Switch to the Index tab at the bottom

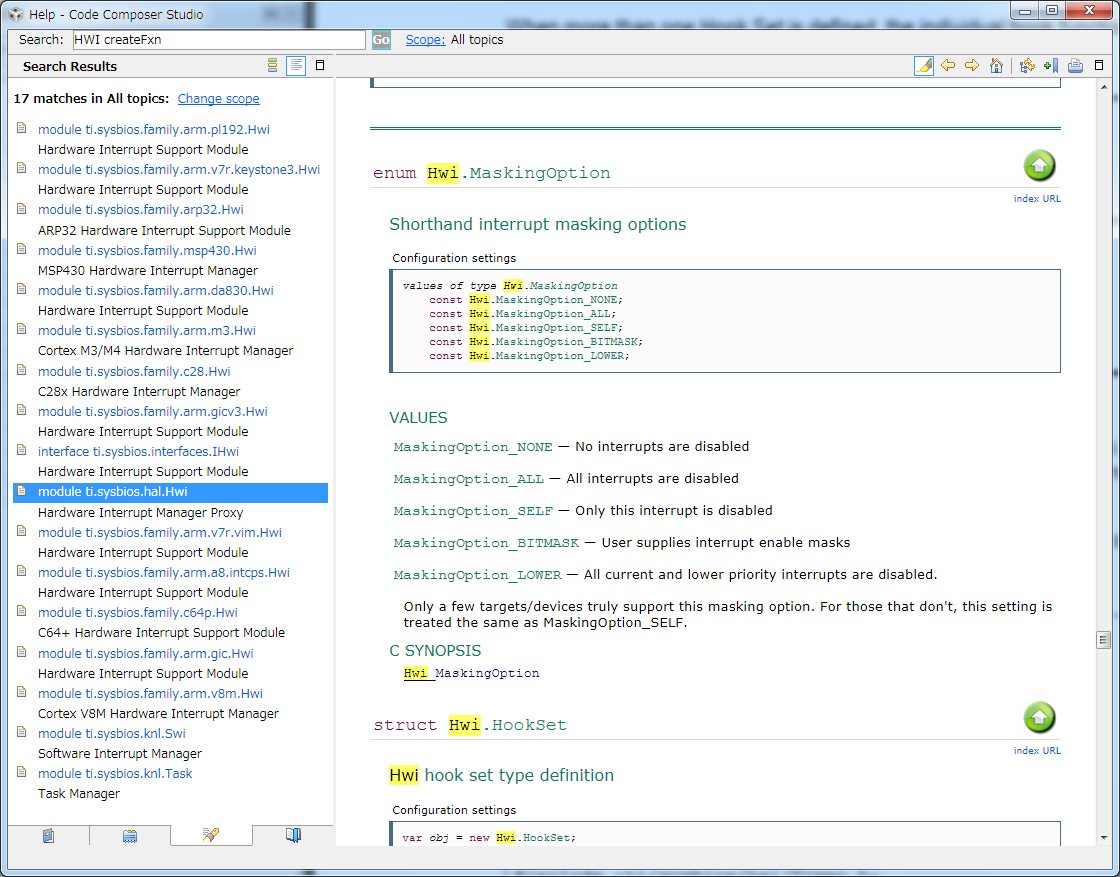click(130, 835)
